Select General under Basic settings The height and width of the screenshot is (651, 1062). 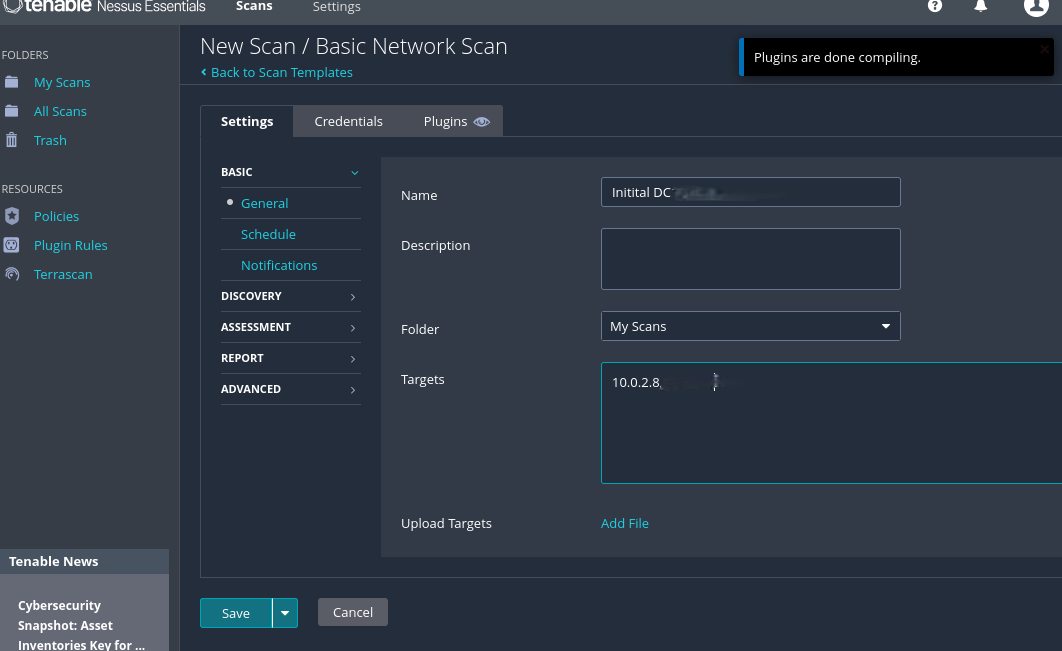[264, 203]
